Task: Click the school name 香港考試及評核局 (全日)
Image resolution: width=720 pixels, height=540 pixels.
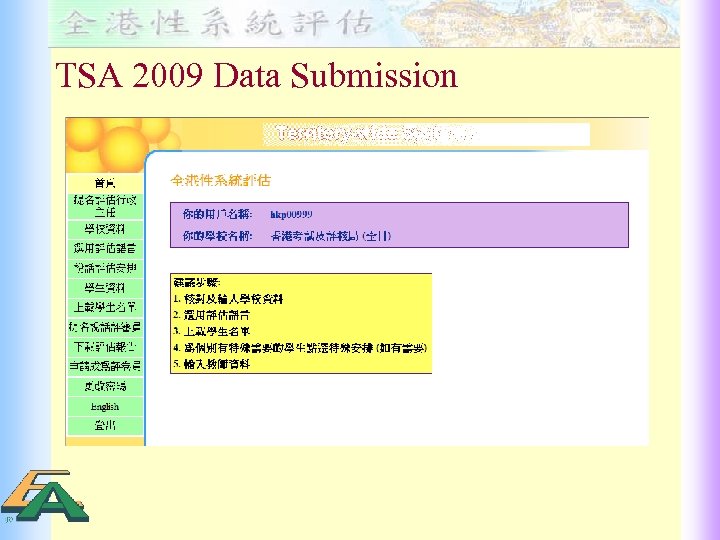Action: [x=331, y=236]
